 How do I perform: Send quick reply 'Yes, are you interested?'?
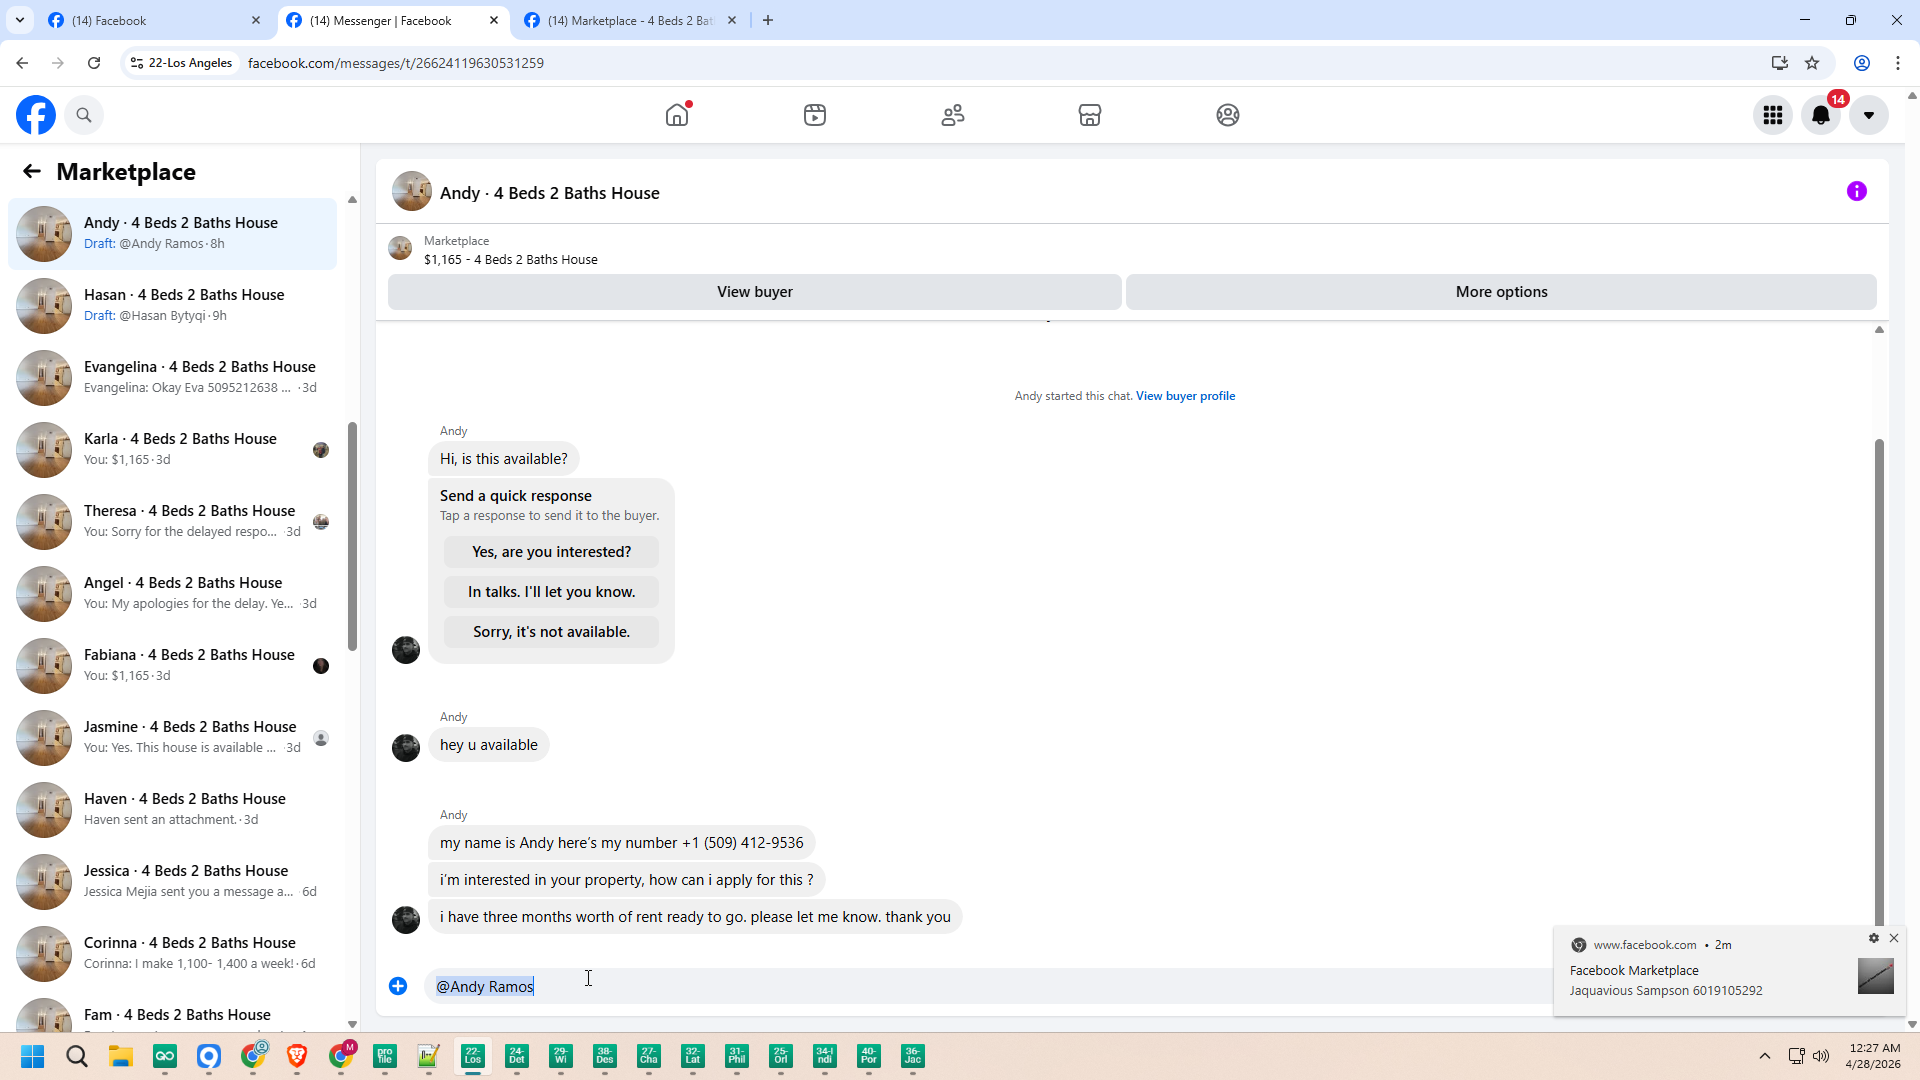click(x=551, y=552)
